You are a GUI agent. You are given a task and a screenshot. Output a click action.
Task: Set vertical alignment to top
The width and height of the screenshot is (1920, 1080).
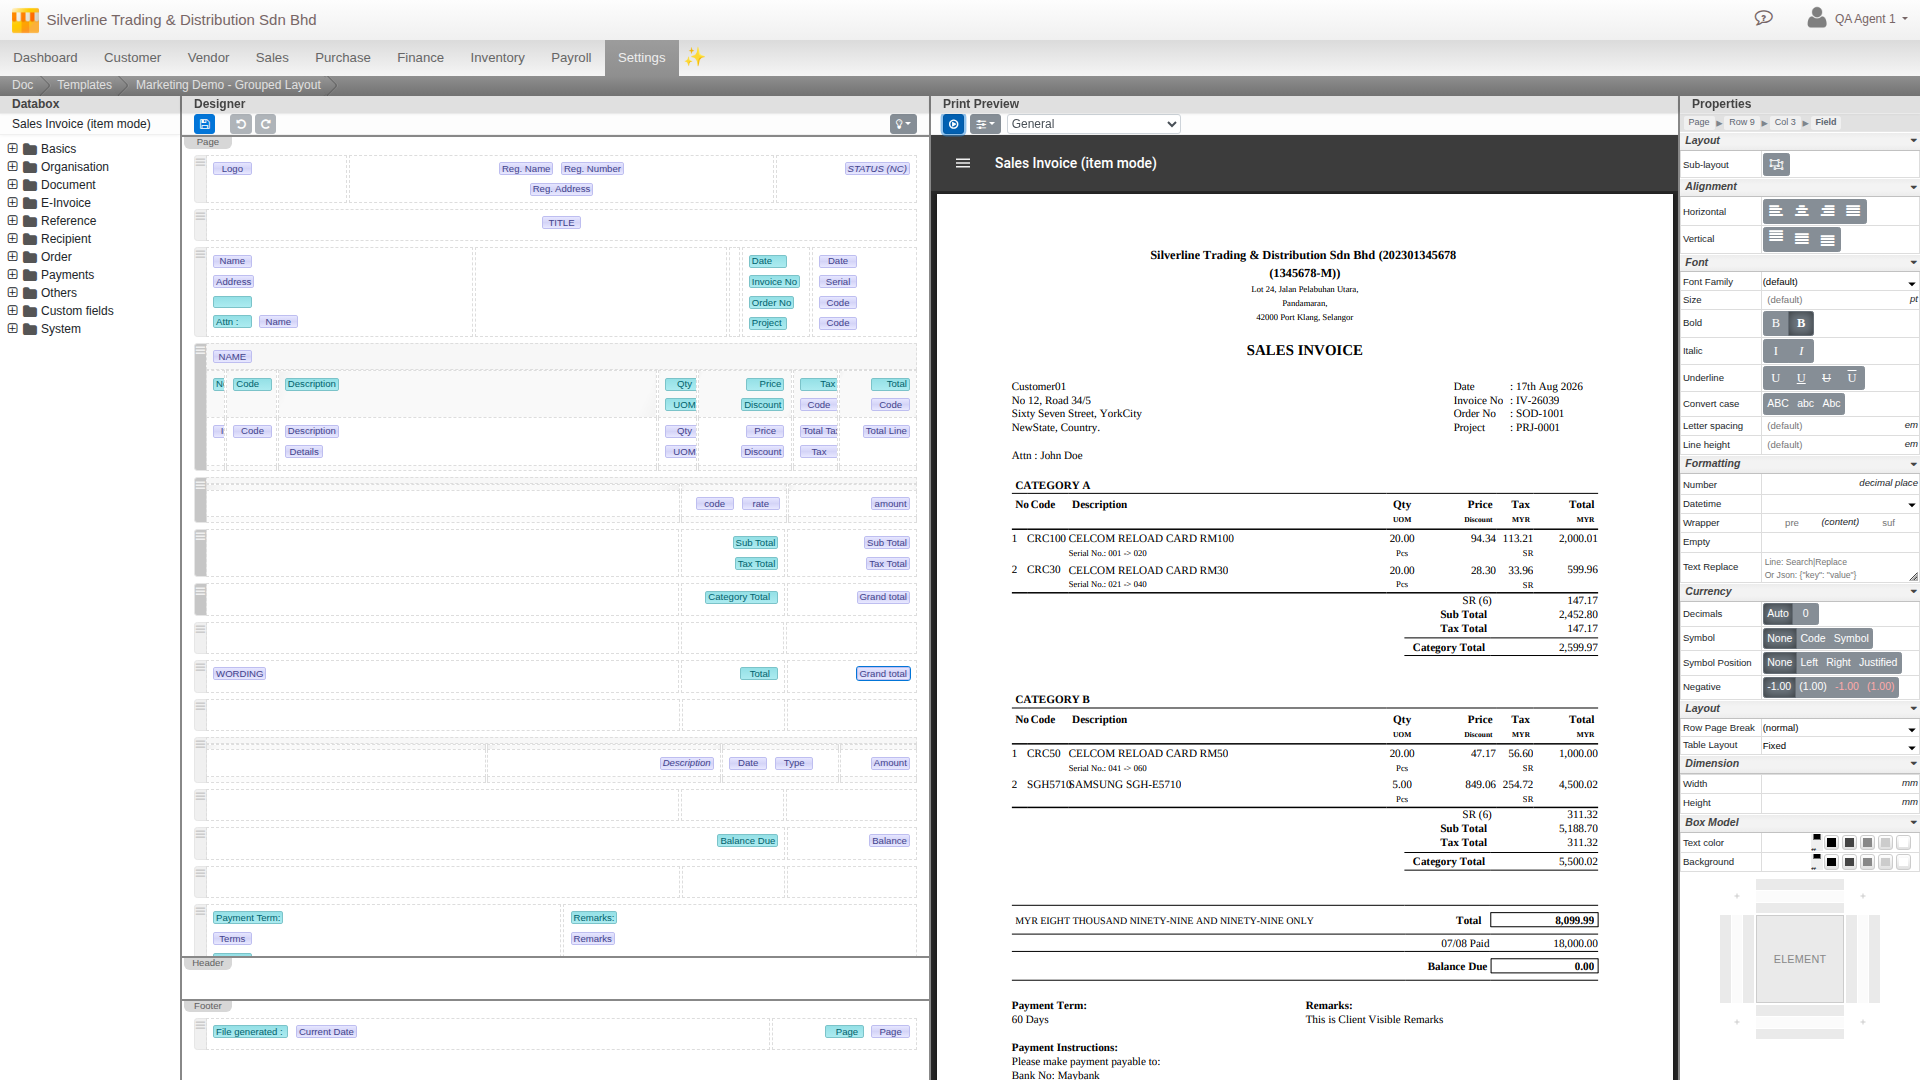click(x=1776, y=239)
